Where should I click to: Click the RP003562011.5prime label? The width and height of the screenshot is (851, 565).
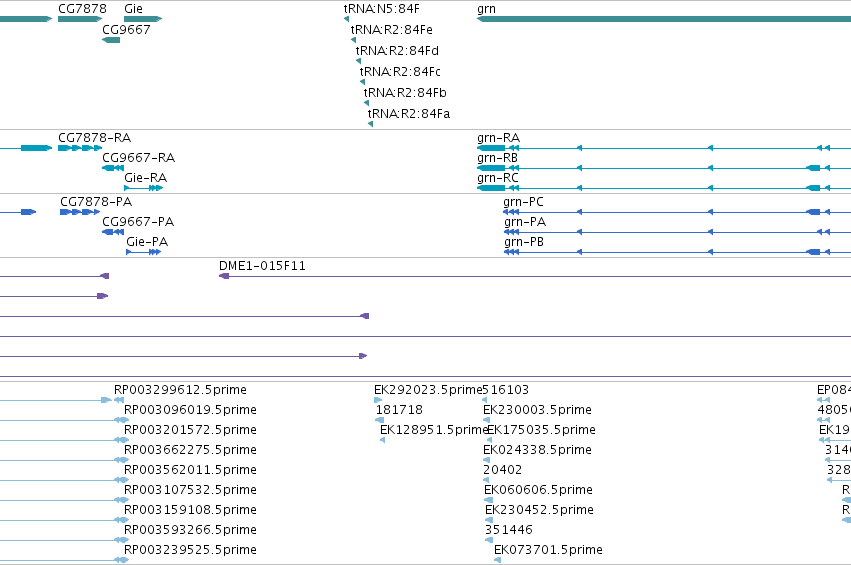tap(190, 469)
